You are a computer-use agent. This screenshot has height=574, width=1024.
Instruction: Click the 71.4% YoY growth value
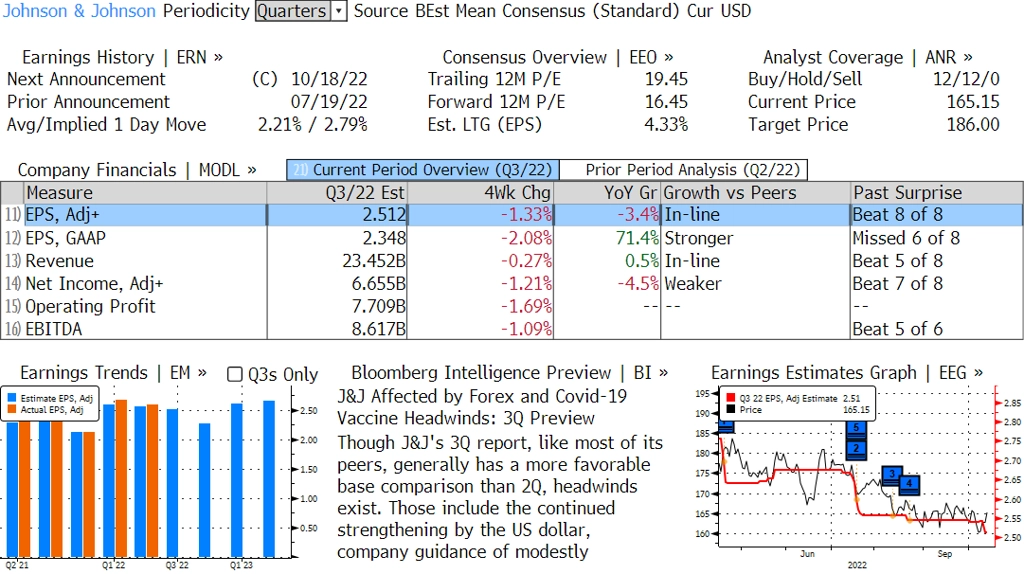tap(637, 238)
